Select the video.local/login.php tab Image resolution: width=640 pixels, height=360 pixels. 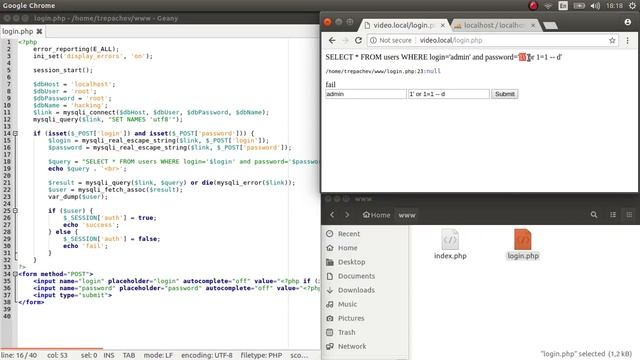click(403, 25)
